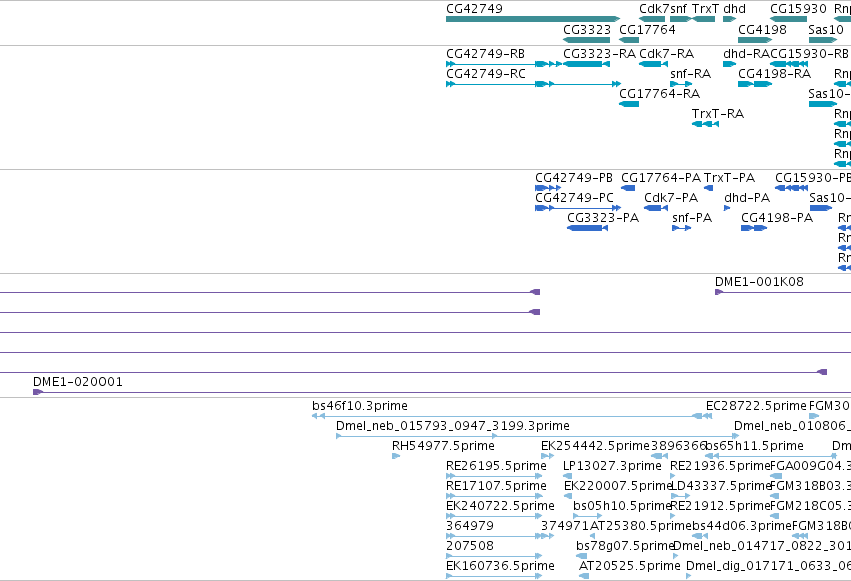Select EST EK240722.5prime
851x581 pixels.
point(494,516)
